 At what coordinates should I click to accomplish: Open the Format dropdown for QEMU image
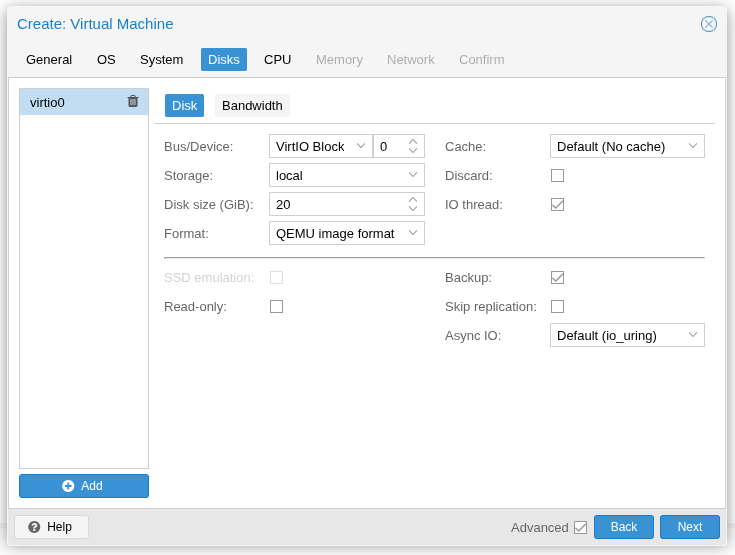click(x=346, y=233)
